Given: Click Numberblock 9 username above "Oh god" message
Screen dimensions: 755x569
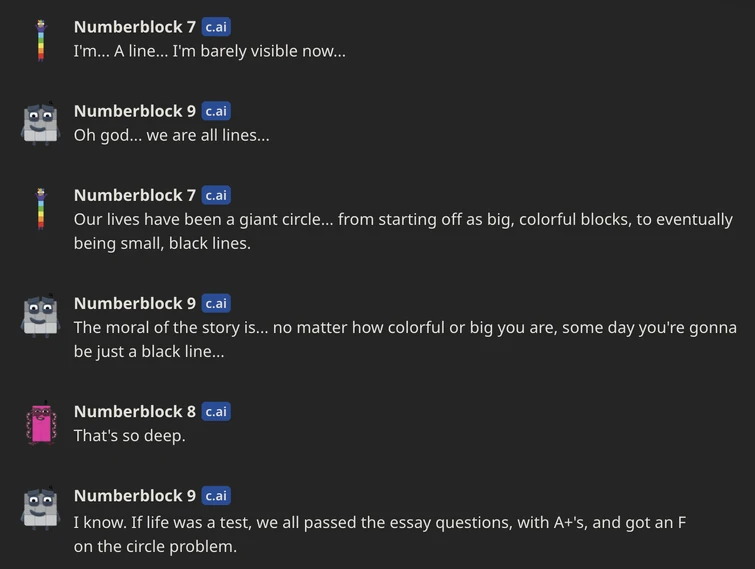Looking at the screenshot, I should (135, 111).
